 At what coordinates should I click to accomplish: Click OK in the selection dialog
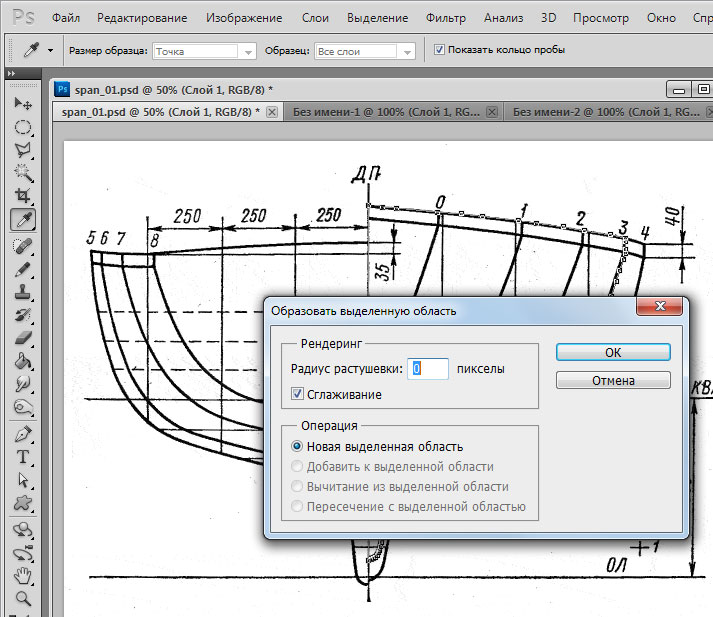pos(613,352)
